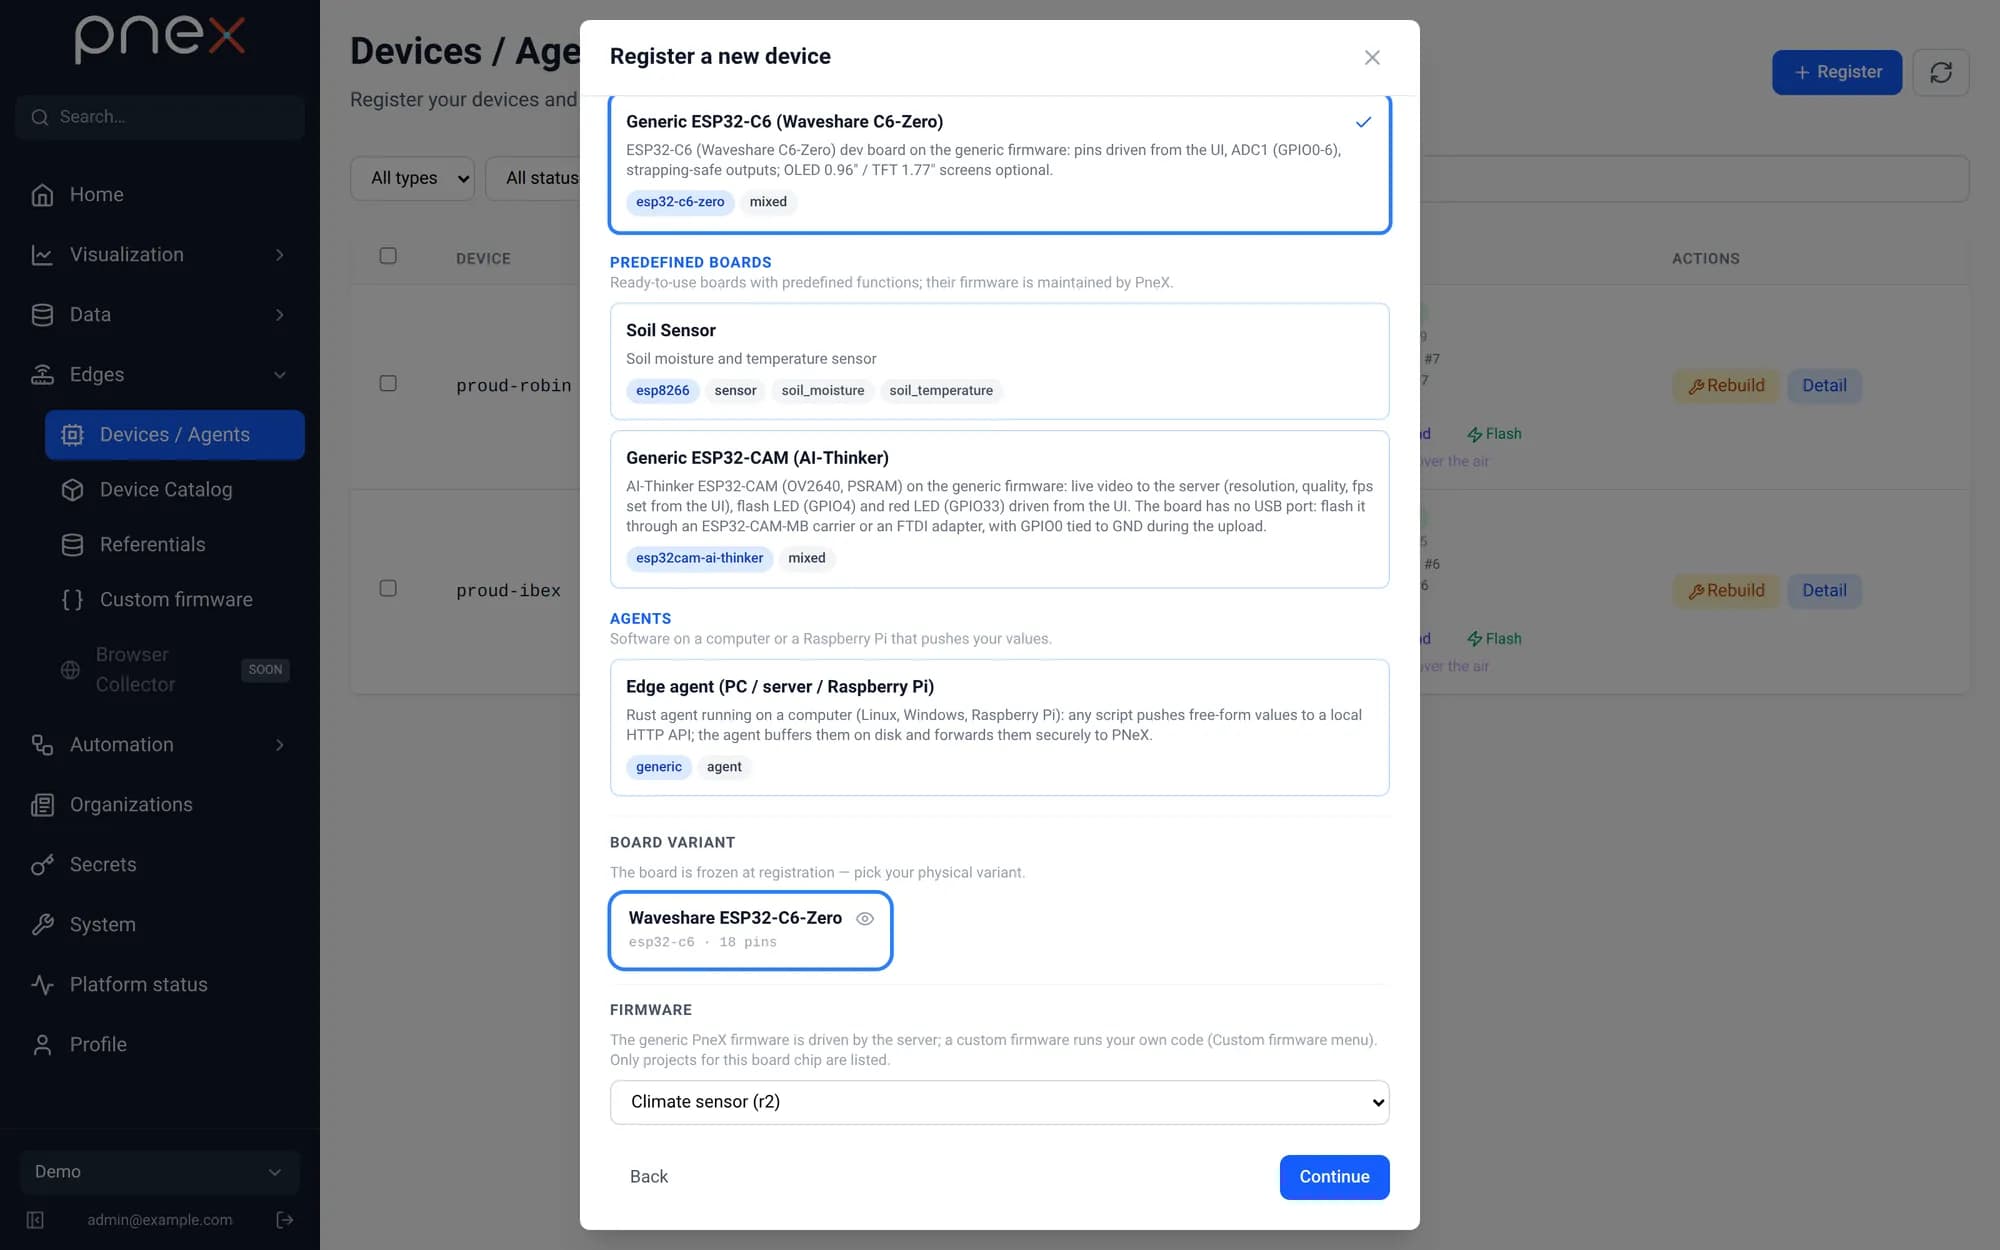Open Devices / Agents menu item
The width and height of the screenshot is (2000, 1250).
pyautogui.click(x=175, y=435)
